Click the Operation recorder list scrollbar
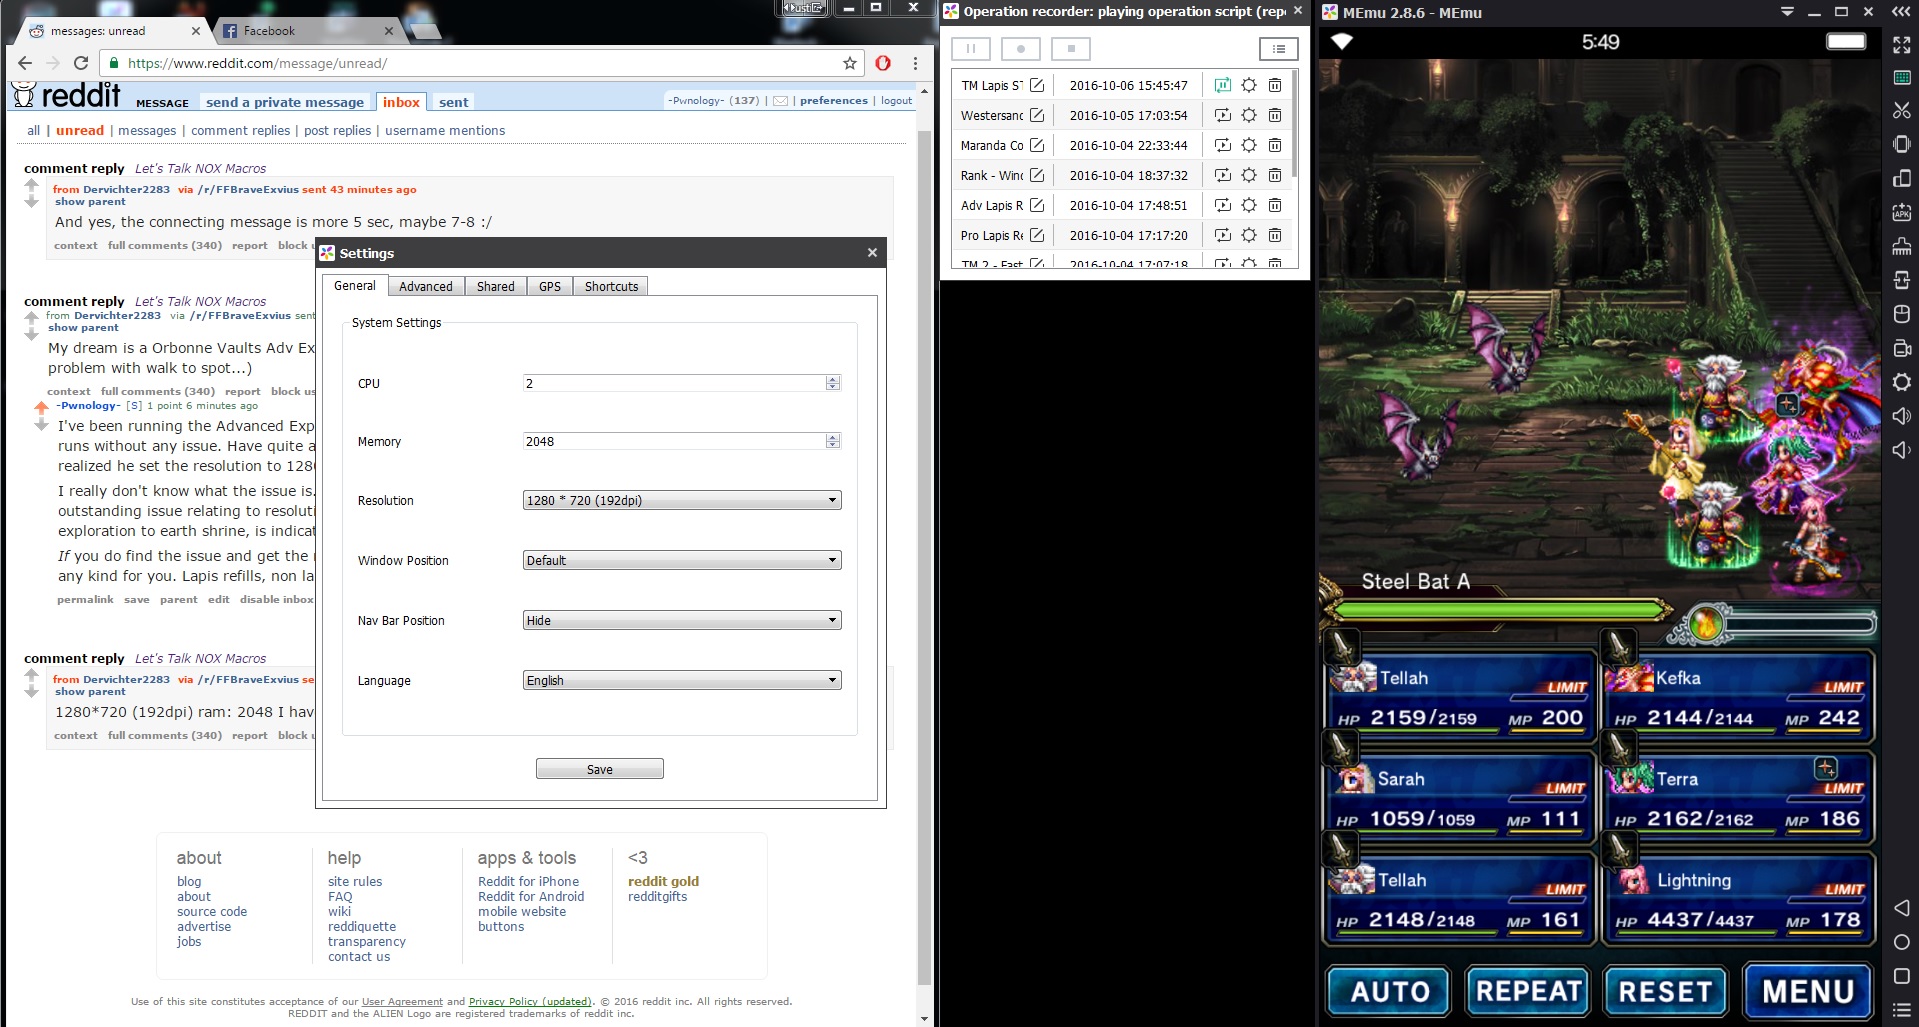The height and width of the screenshot is (1027, 1919). tap(1295, 123)
